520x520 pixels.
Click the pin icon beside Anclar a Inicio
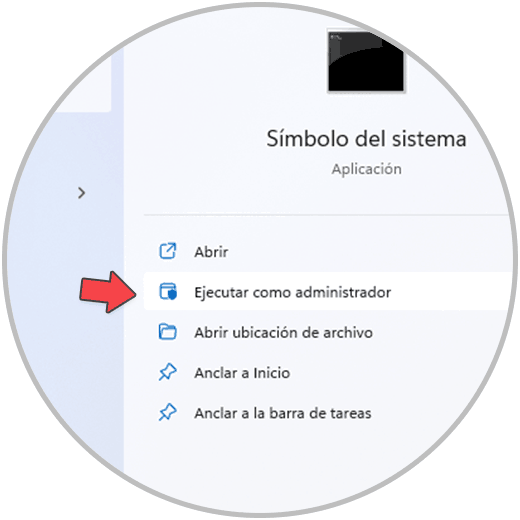[x=167, y=372]
